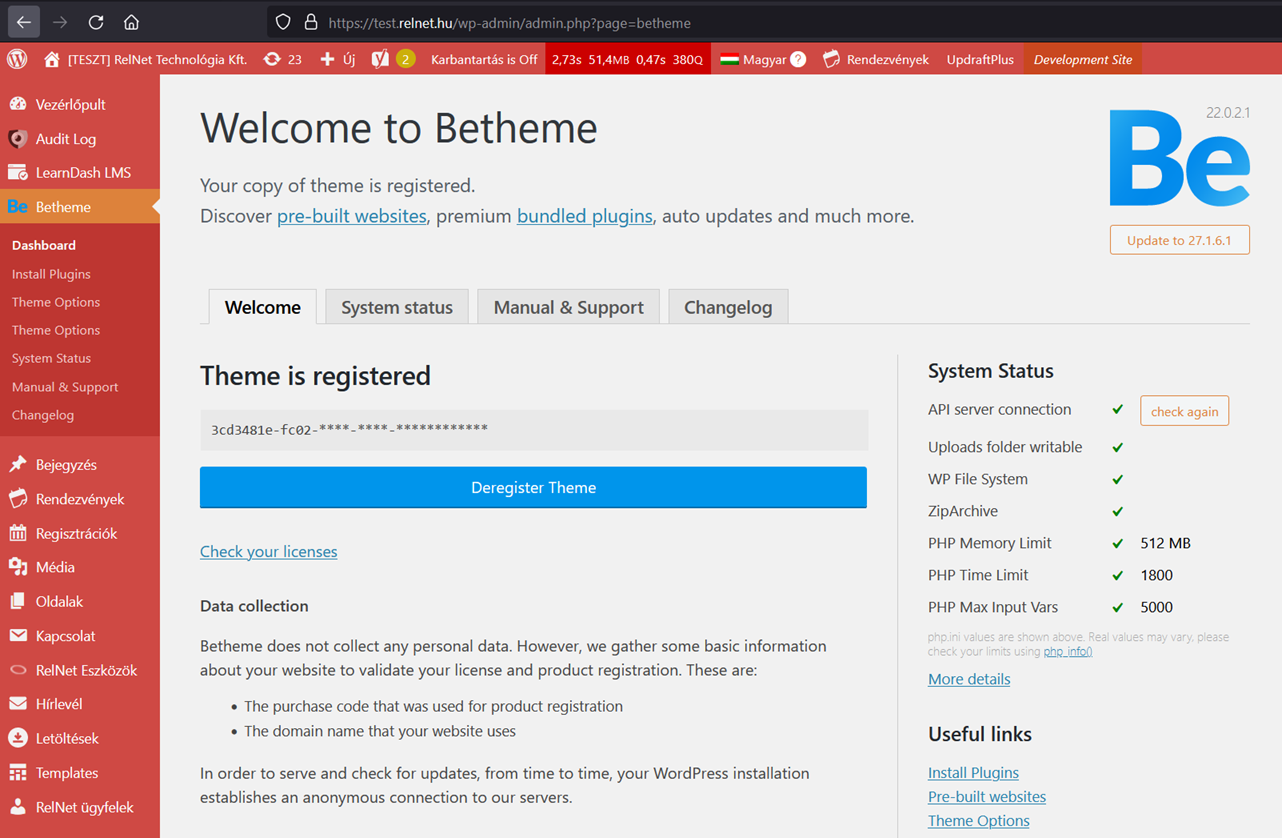This screenshot has height=838, width=1282.
Task: Open the Manual & Support tab
Action: [x=568, y=307]
